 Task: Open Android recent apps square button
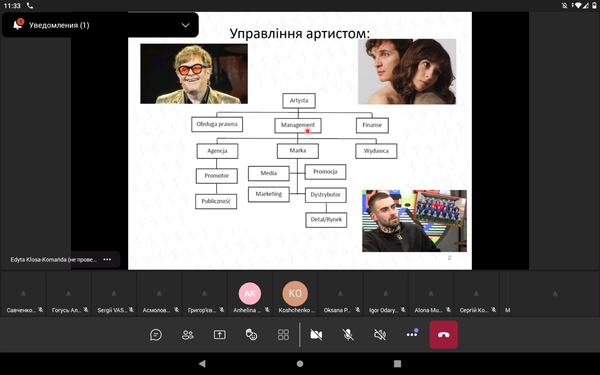(398, 364)
